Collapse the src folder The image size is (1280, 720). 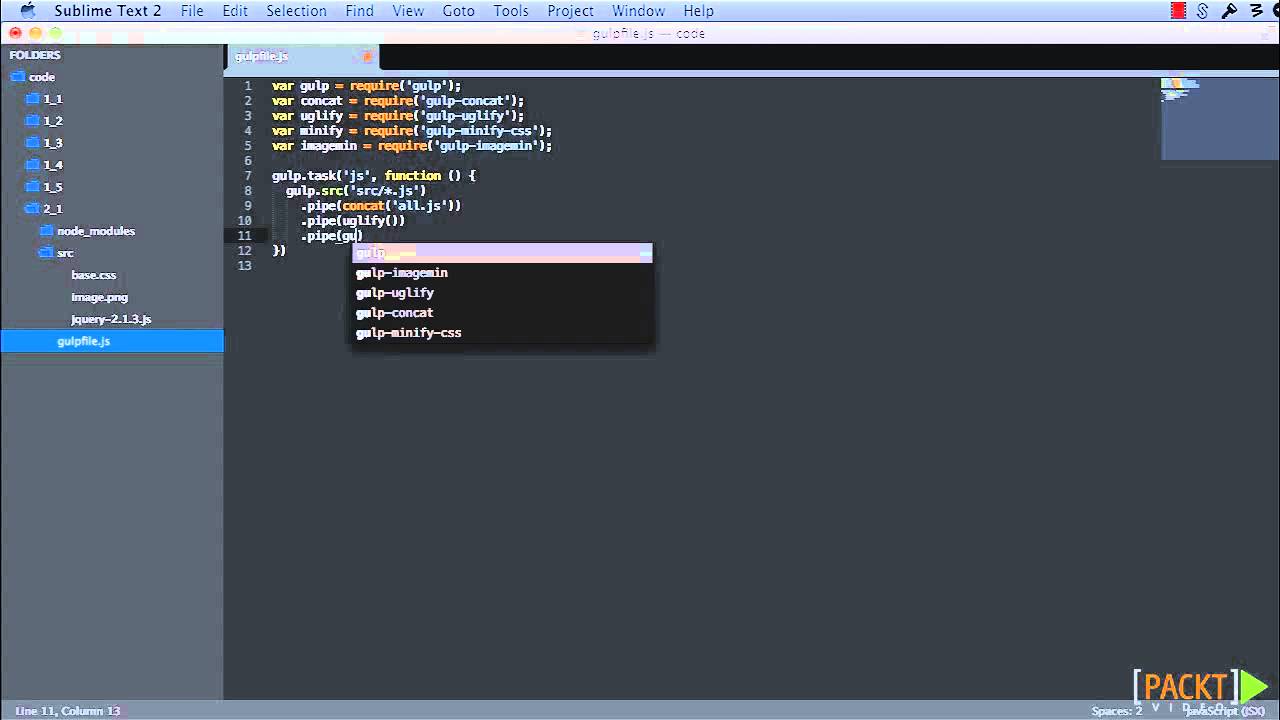(46, 253)
